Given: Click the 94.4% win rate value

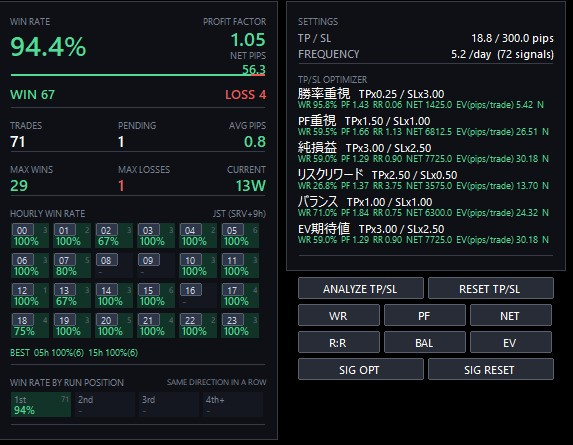Looking at the screenshot, I should click(x=48, y=47).
